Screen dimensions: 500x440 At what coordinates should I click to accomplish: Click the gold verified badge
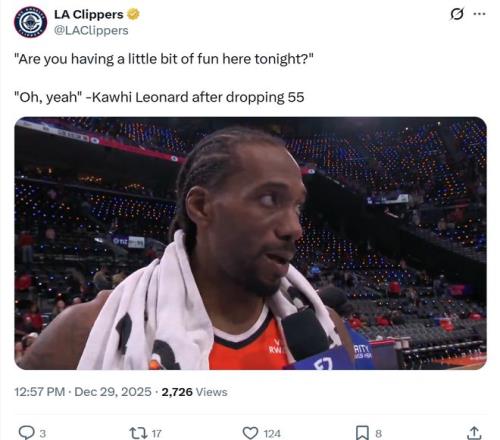(133, 14)
